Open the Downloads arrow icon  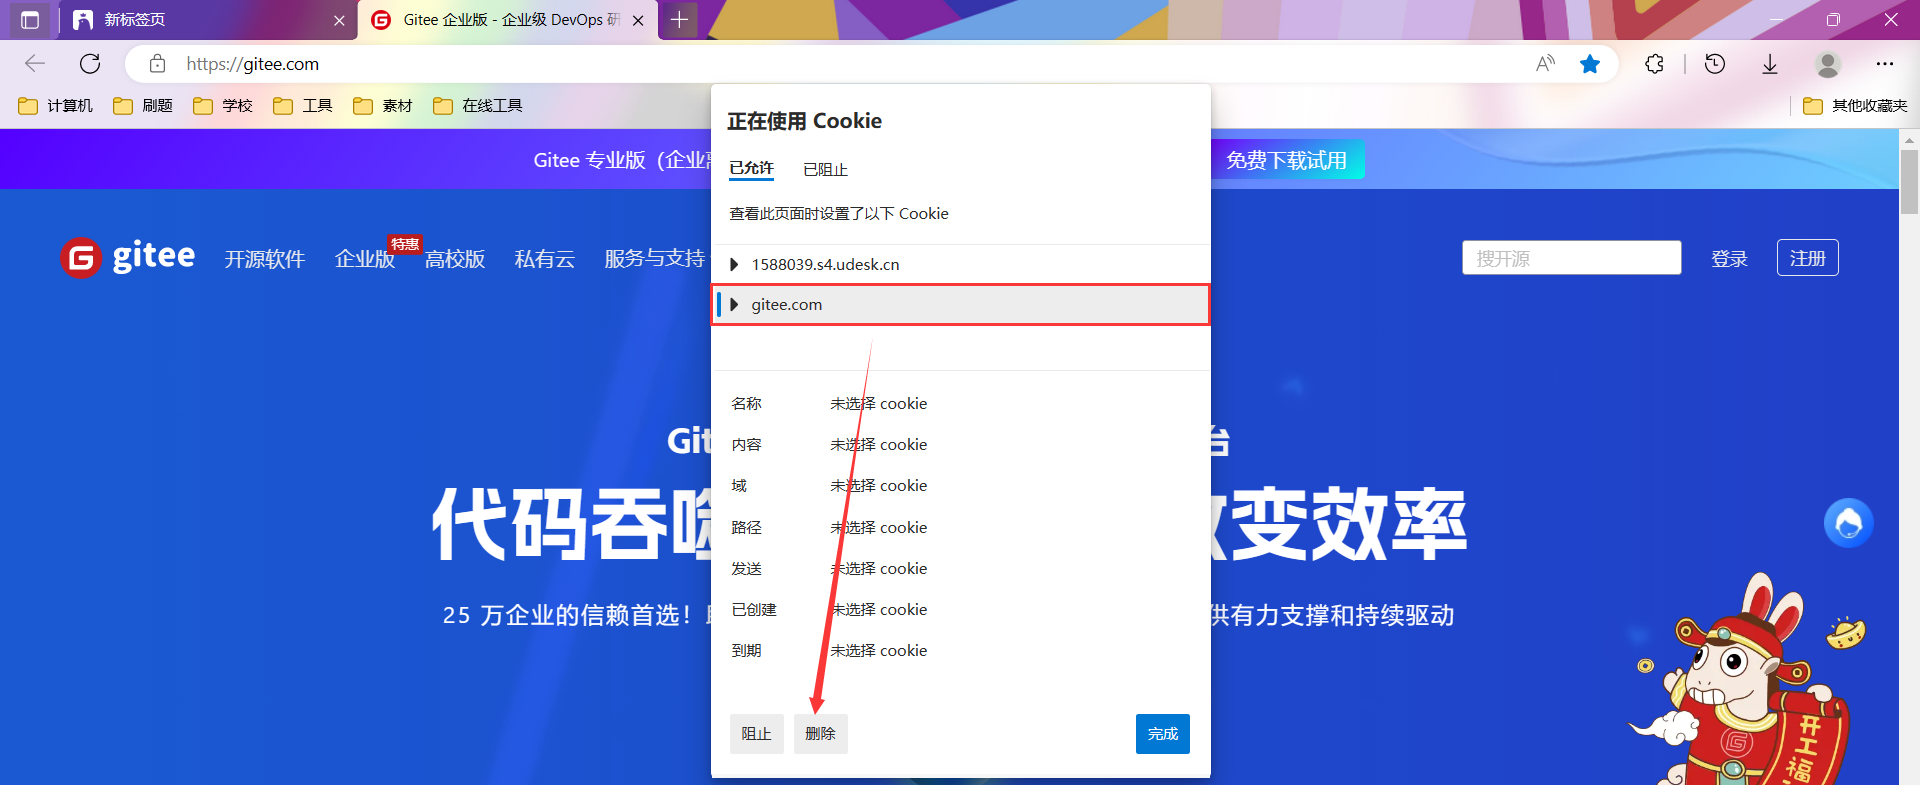[x=1770, y=64]
